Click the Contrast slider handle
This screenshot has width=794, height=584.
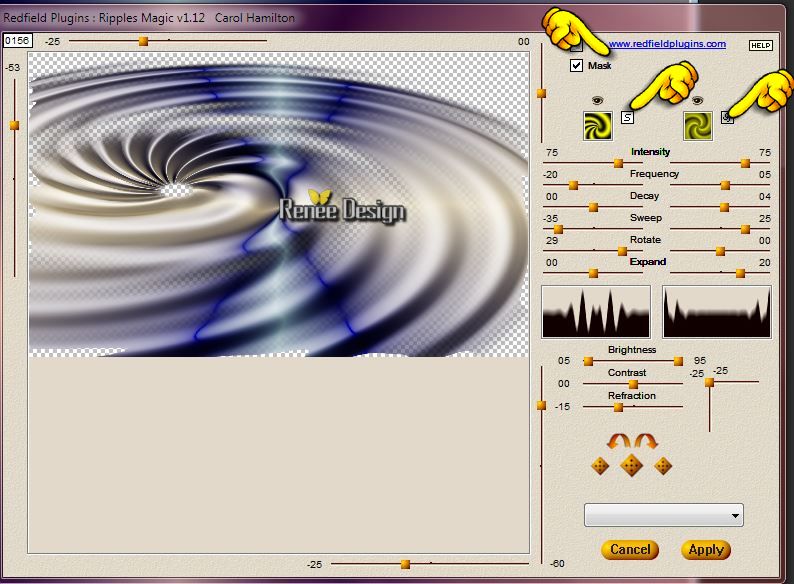pos(633,384)
